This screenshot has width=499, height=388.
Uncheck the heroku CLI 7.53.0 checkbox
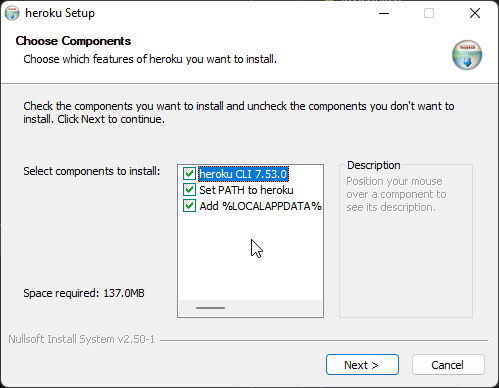(x=189, y=174)
